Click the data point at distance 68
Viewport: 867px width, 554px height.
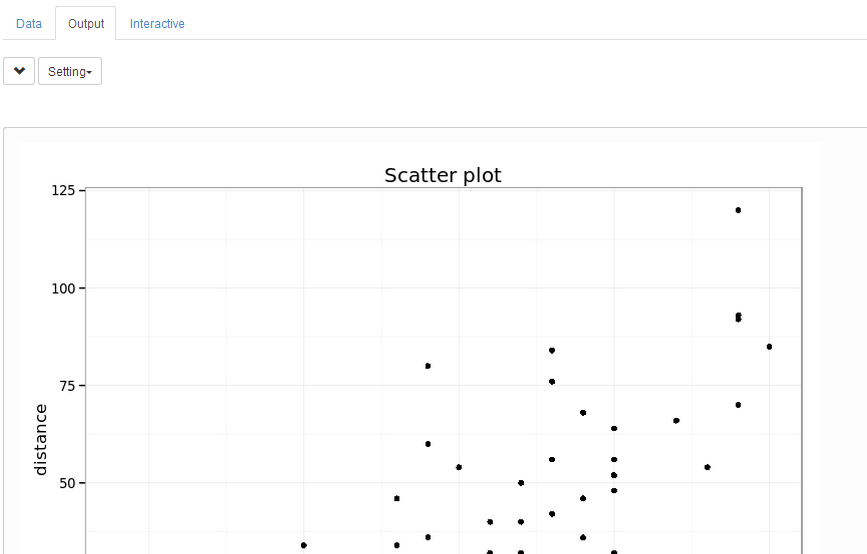tap(583, 413)
